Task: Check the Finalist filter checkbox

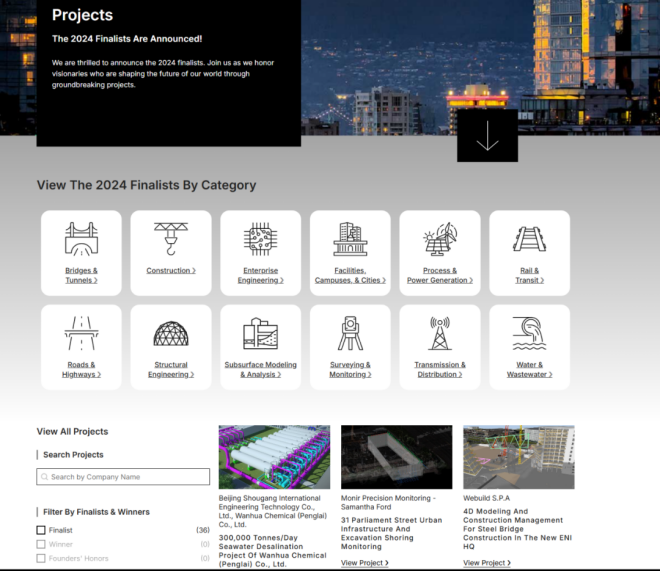Action: (x=41, y=530)
